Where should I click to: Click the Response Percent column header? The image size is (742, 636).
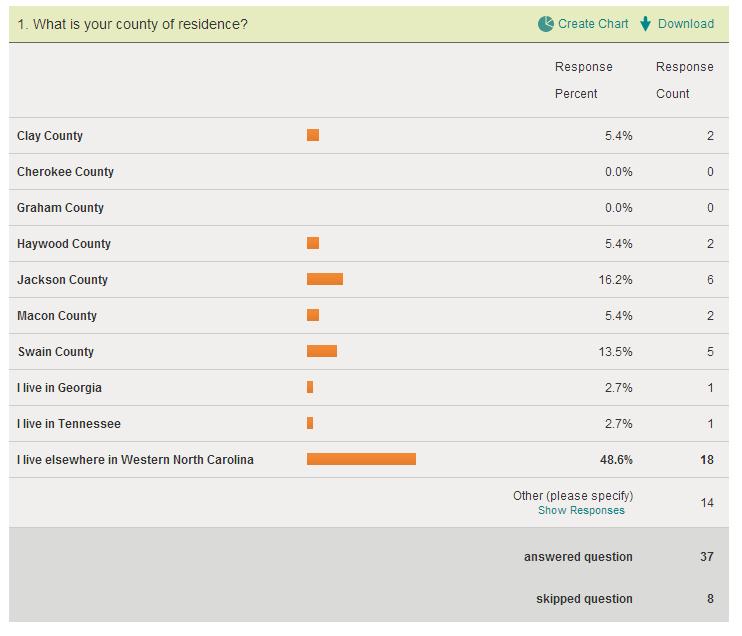click(584, 80)
